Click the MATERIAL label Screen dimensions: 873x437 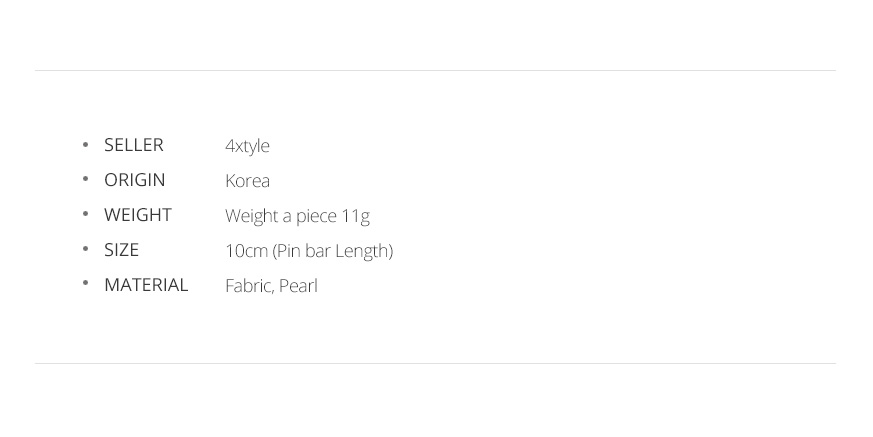pos(146,285)
